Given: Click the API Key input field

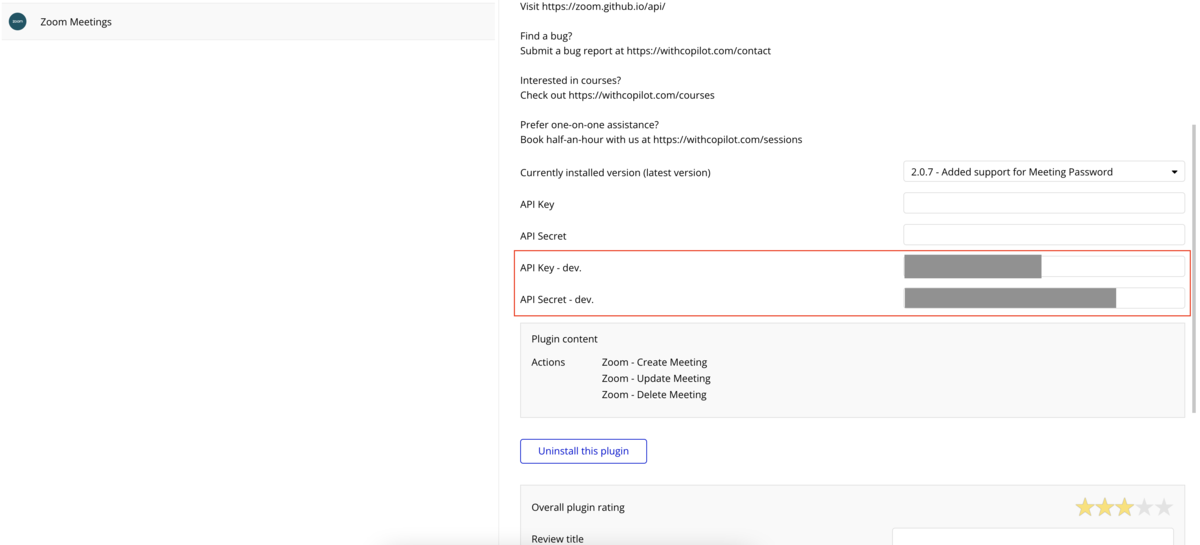Looking at the screenshot, I should (1044, 203).
